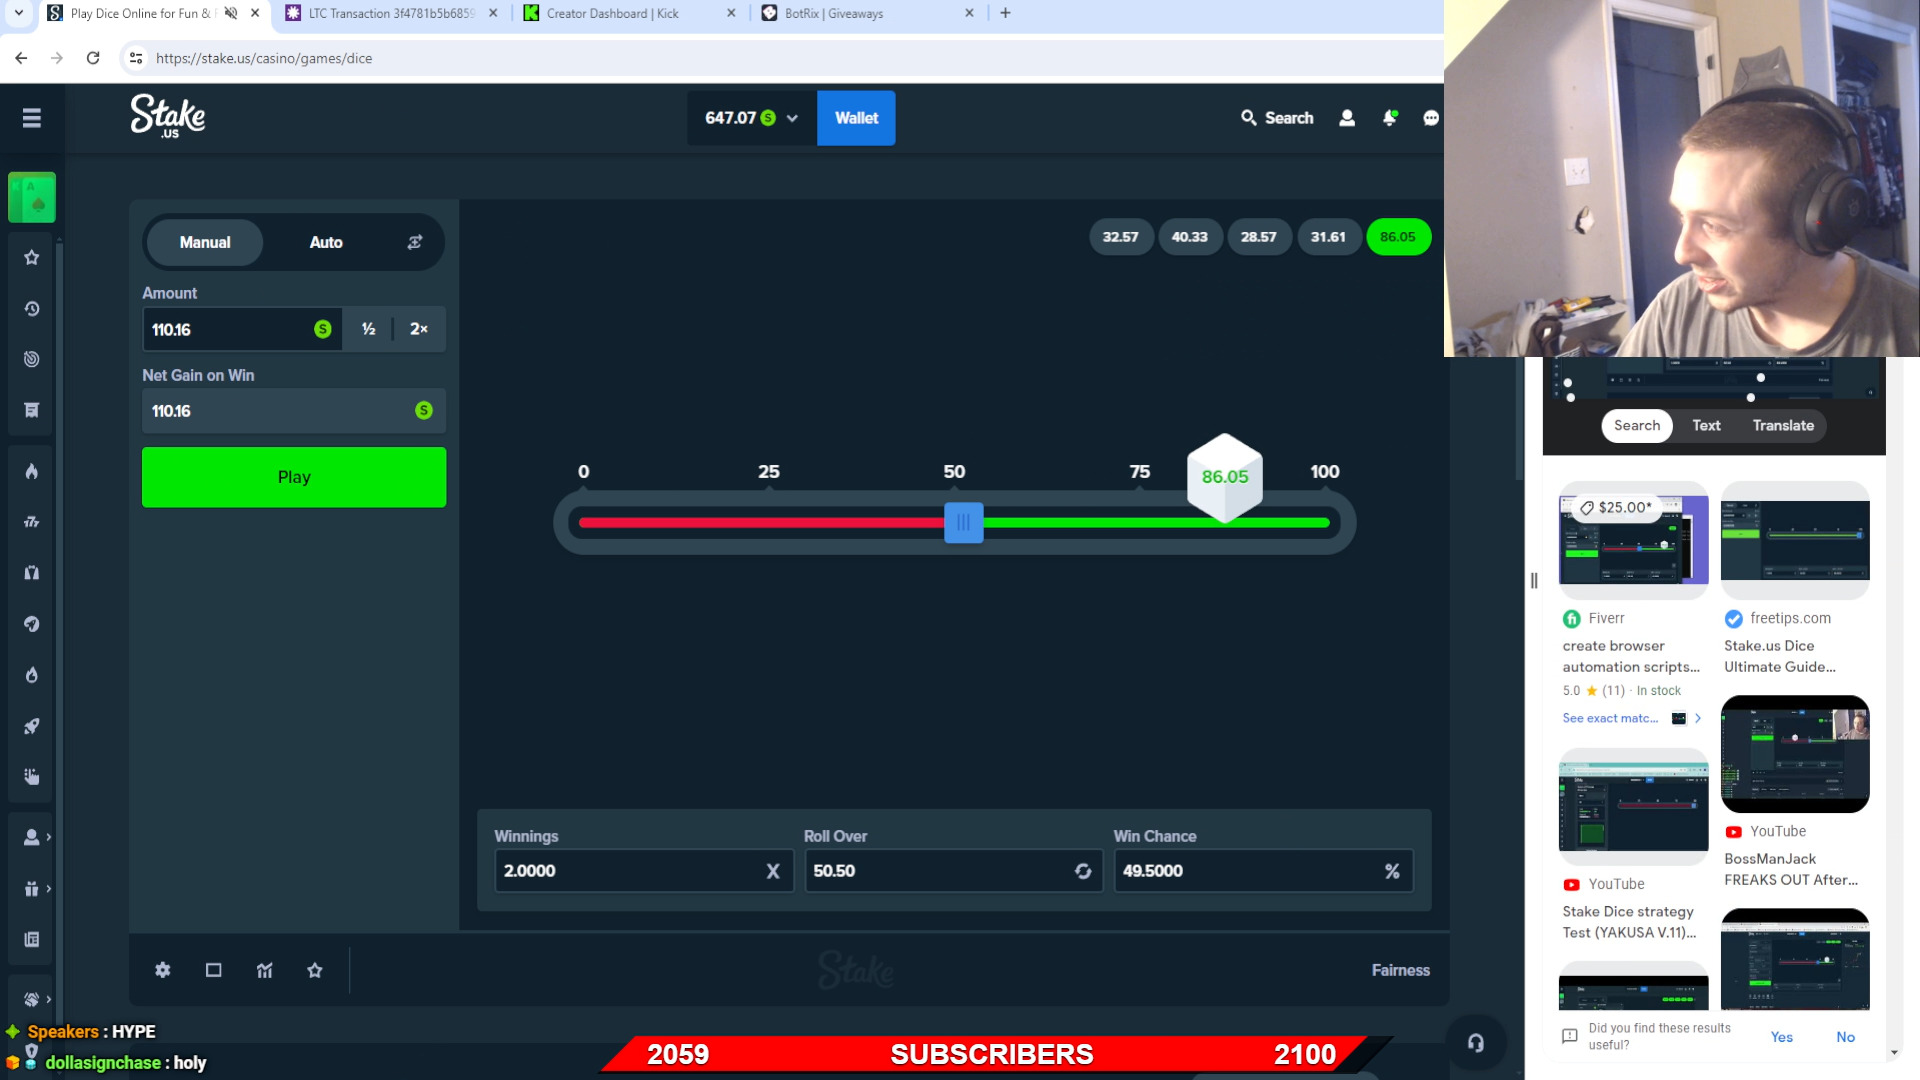The width and height of the screenshot is (1920, 1080).
Task: Select the Translate tab in Lens panel
Action: (1783, 425)
